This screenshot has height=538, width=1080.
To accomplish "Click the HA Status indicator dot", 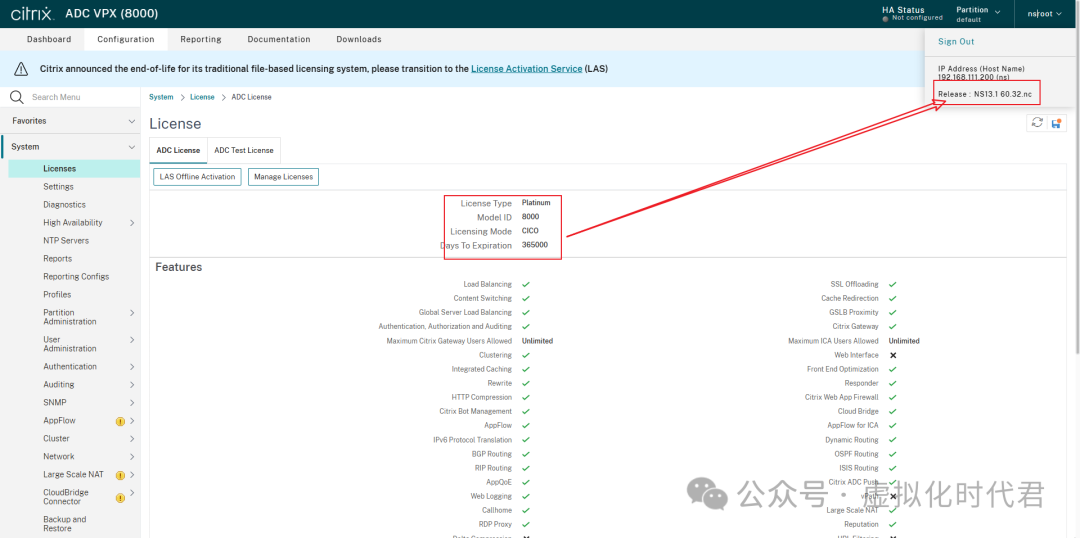I will pos(885,18).
